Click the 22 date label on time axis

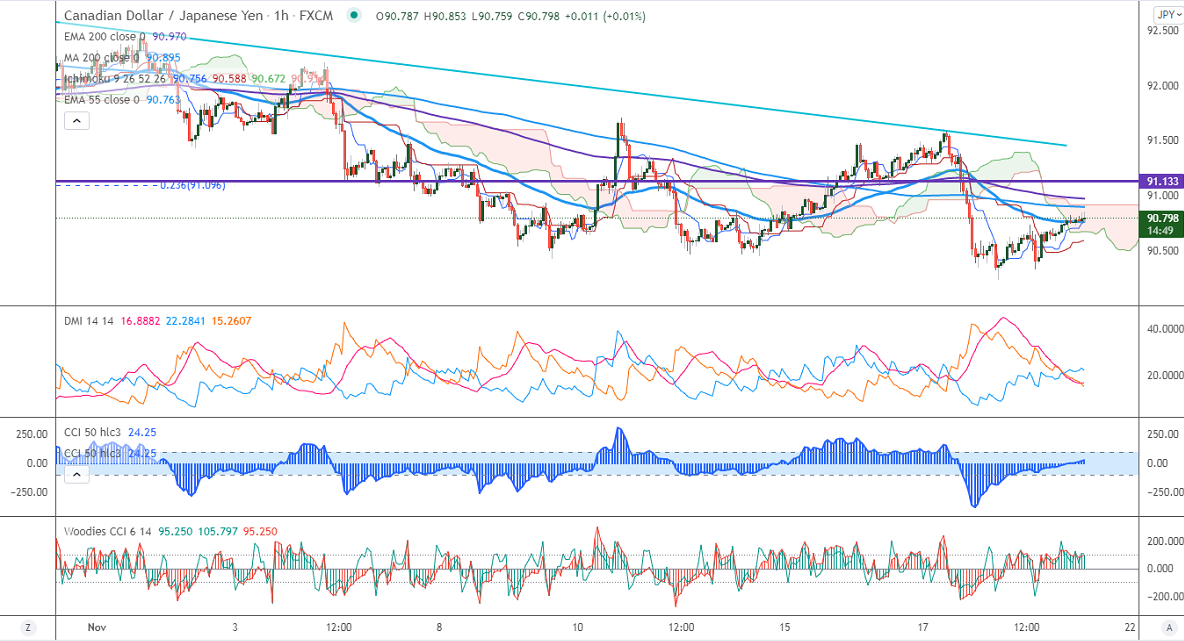[x=1130, y=627]
